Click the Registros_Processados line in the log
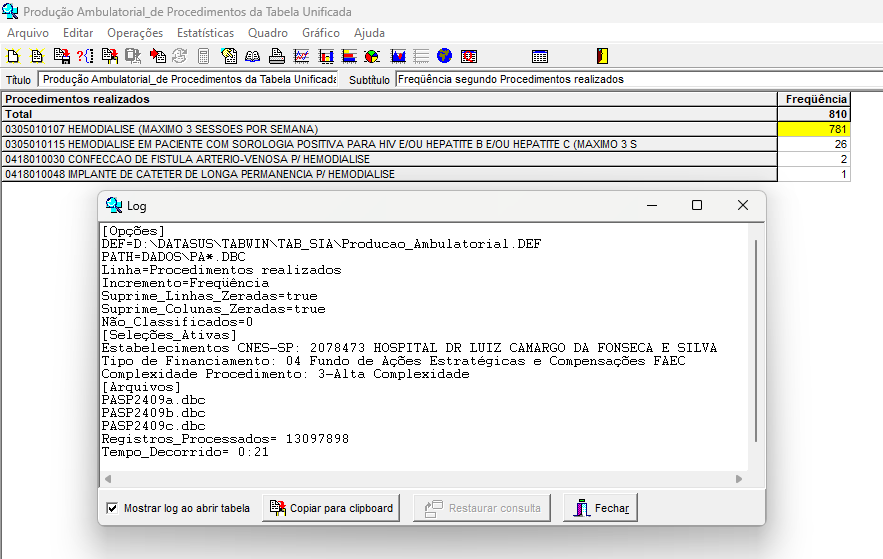 [x=225, y=439]
